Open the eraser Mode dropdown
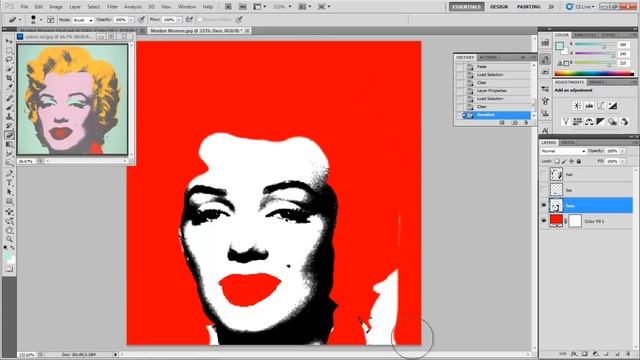 [x=83, y=20]
